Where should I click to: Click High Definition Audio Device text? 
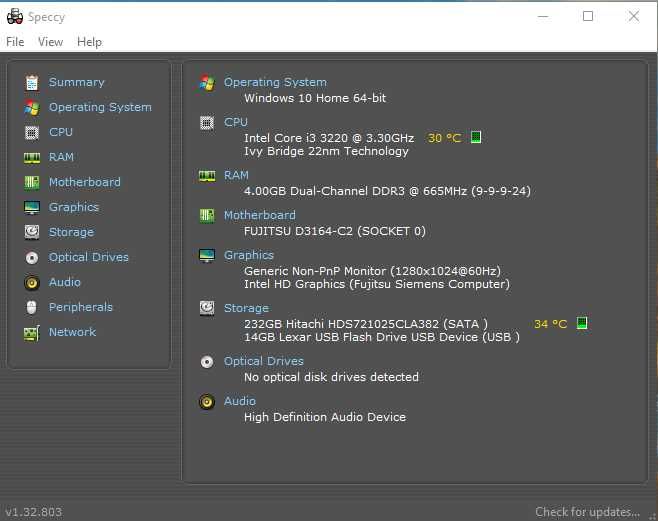325,417
